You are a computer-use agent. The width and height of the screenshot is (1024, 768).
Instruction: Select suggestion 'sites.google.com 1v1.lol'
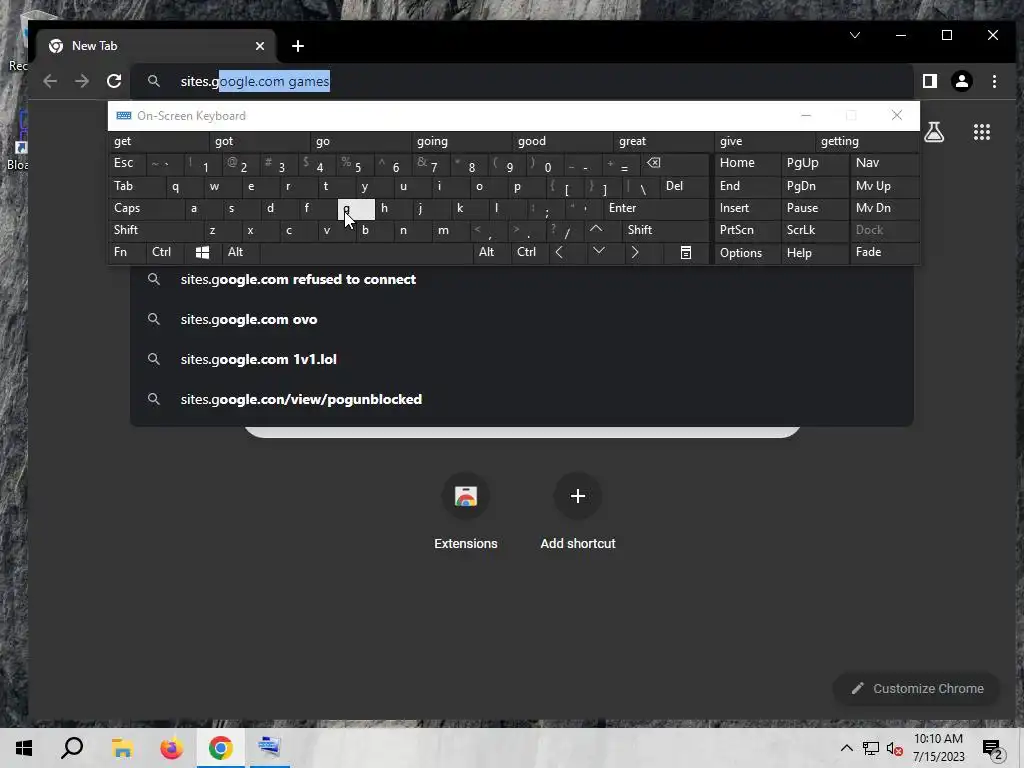[x=521, y=359]
